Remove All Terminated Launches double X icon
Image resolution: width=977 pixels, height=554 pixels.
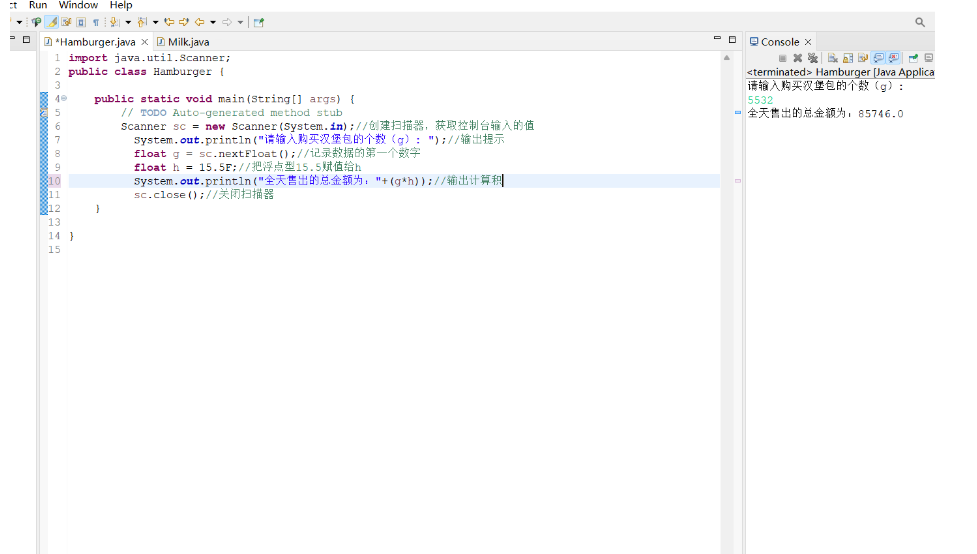click(x=813, y=58)
